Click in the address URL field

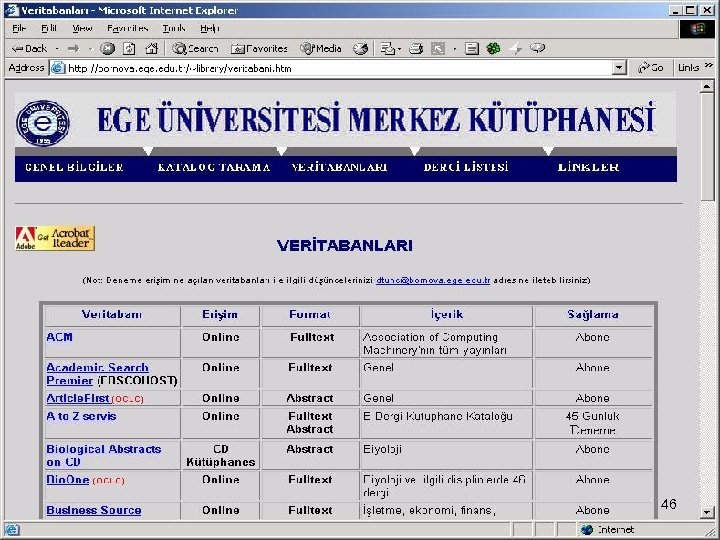click(x=338, y=68)
